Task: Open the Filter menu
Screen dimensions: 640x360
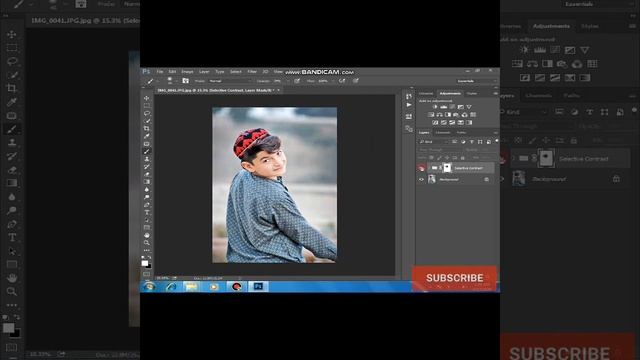Action: [252, 71]
